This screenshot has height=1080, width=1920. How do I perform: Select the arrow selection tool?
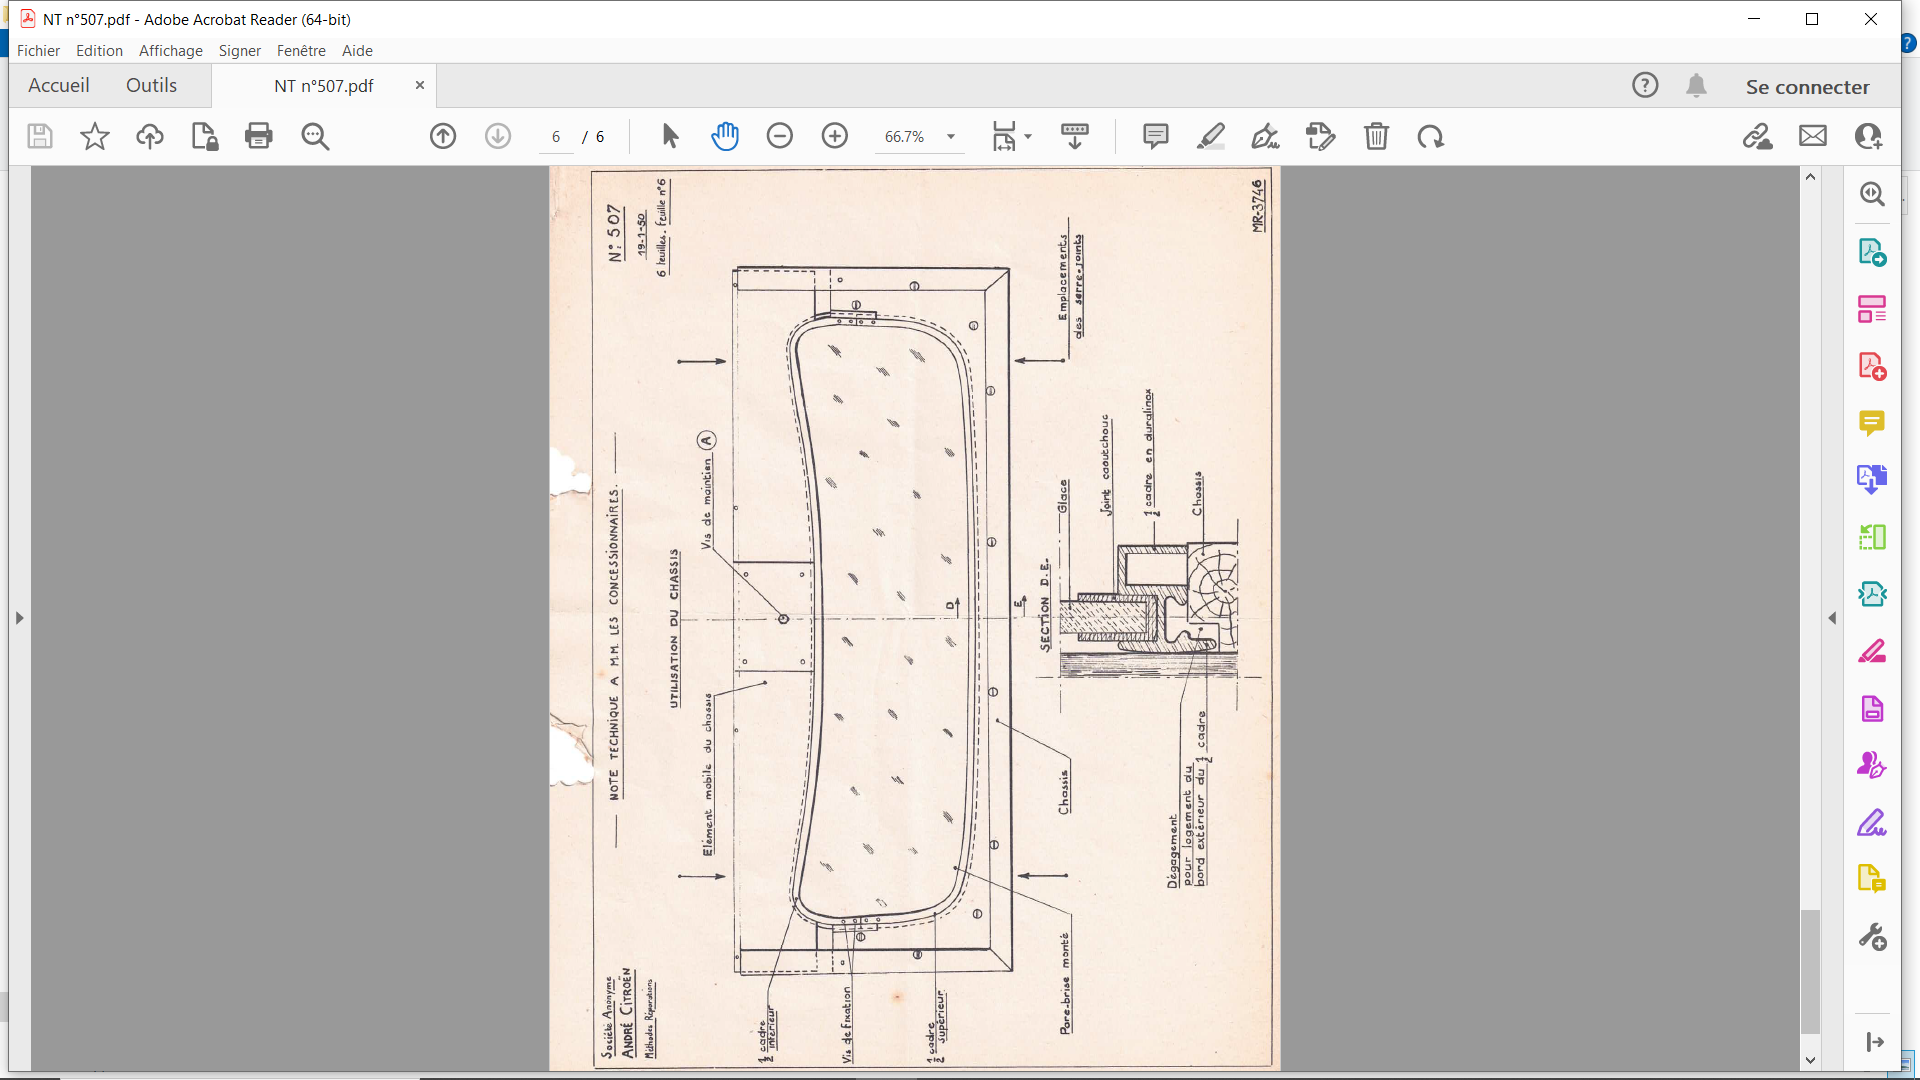tap(670, 136)
